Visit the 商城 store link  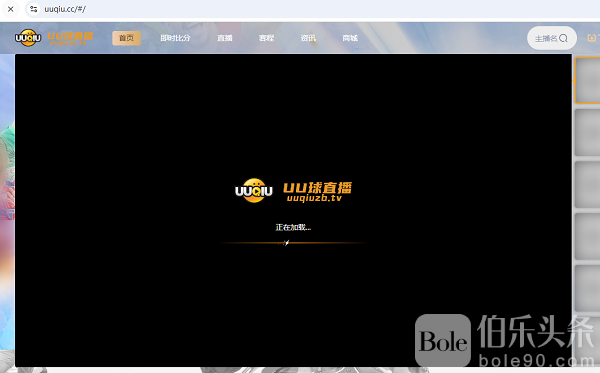coord(350,38)
